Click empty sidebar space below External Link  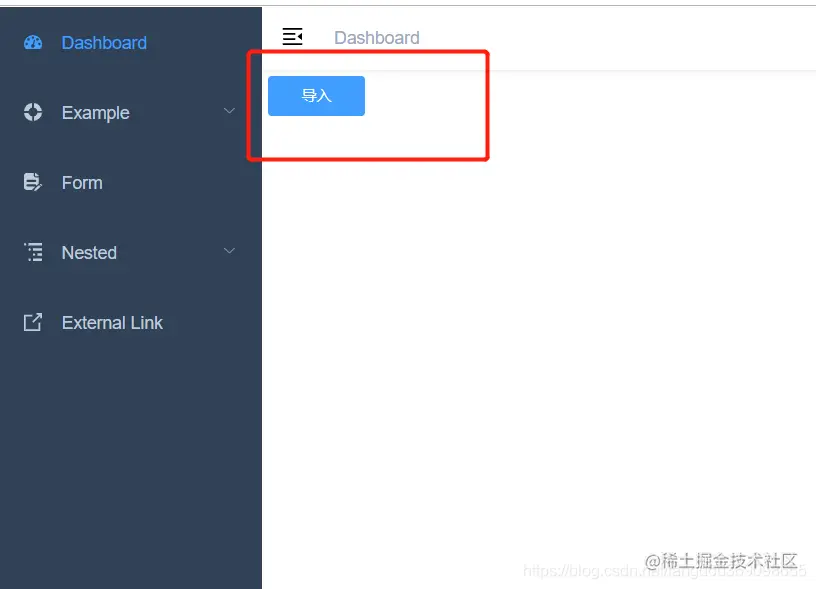(x=131, y=458)
